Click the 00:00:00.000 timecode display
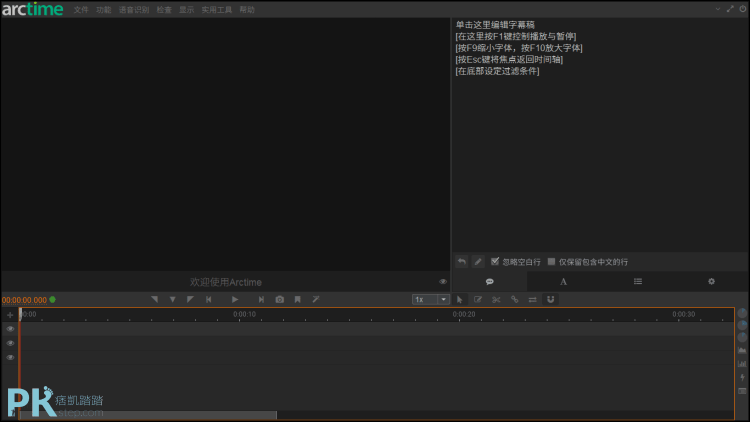 pyautogui.click(x=24, y=300)
